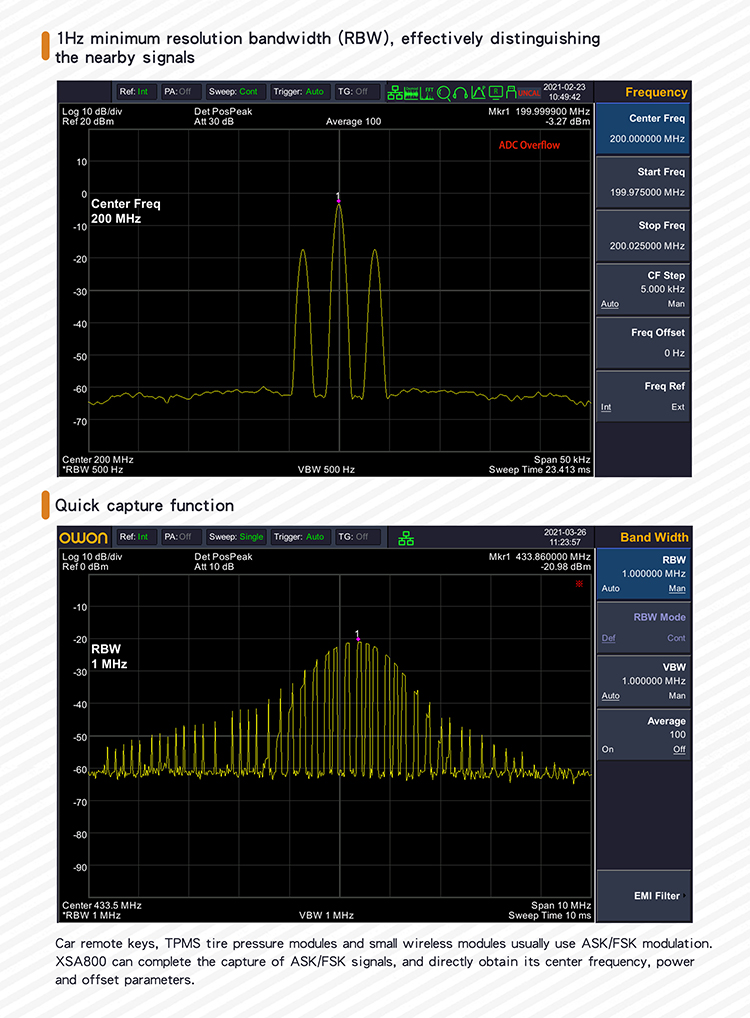Click the peak marker graph icon

pos(477,92)
